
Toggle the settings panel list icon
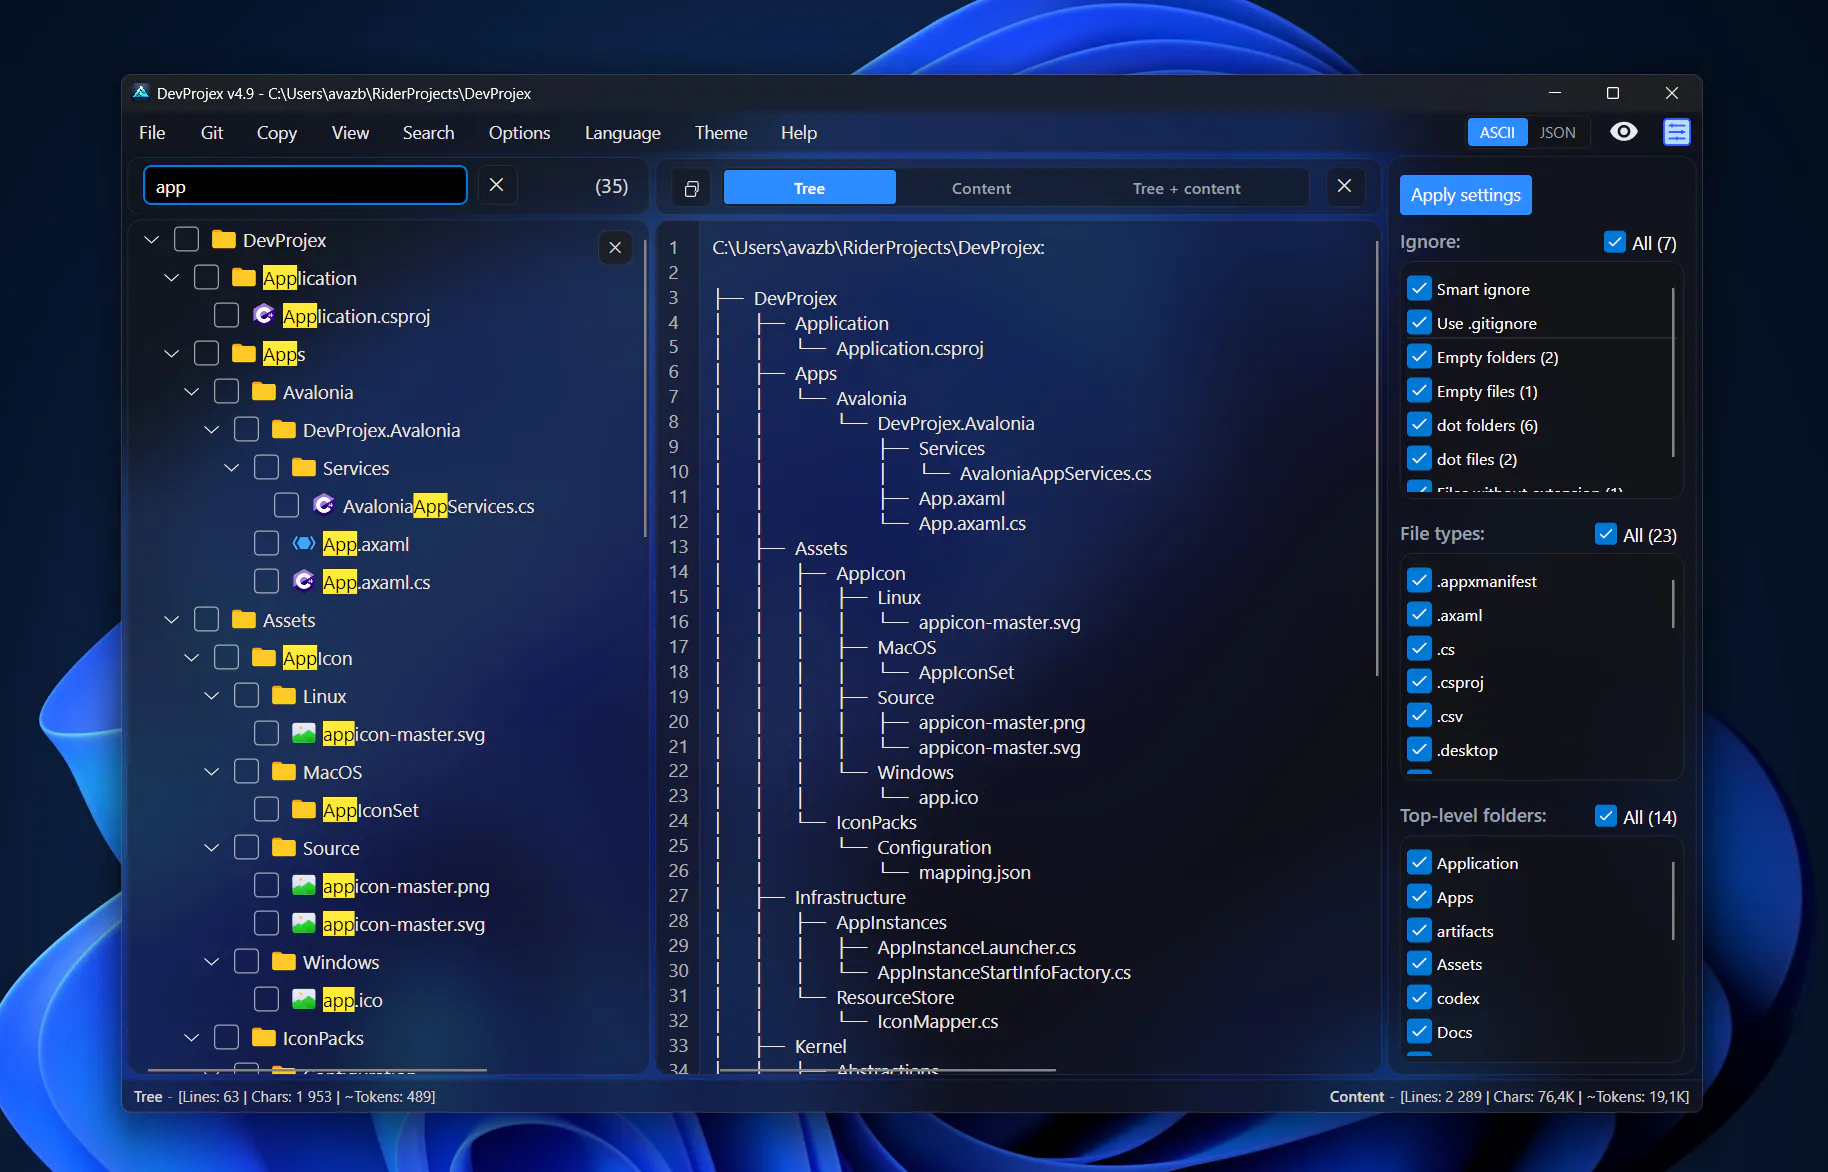point(1677,132)
